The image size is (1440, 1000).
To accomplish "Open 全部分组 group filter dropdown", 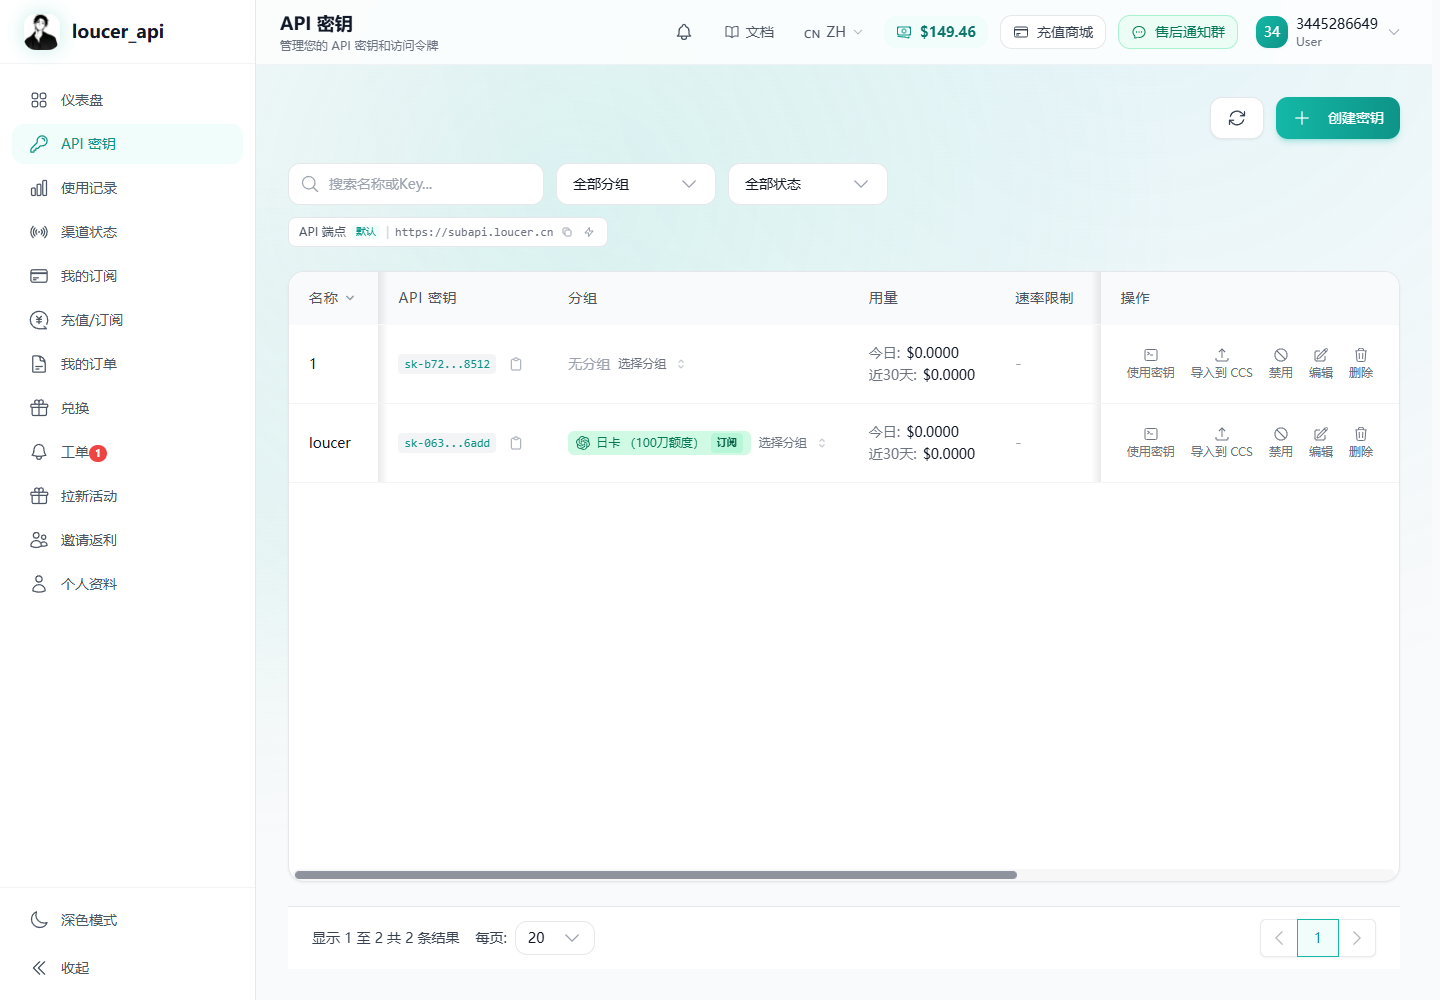I will click(x=636, y=184).
